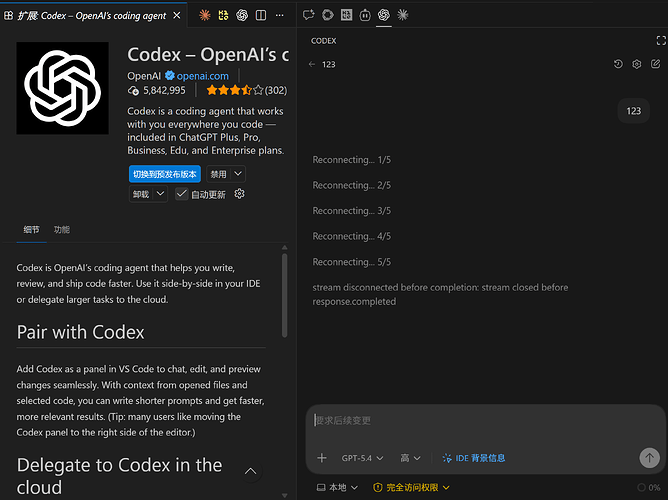The image size is (668, 500).
Task: Click the 卸载 button
Action: (141, 194)
